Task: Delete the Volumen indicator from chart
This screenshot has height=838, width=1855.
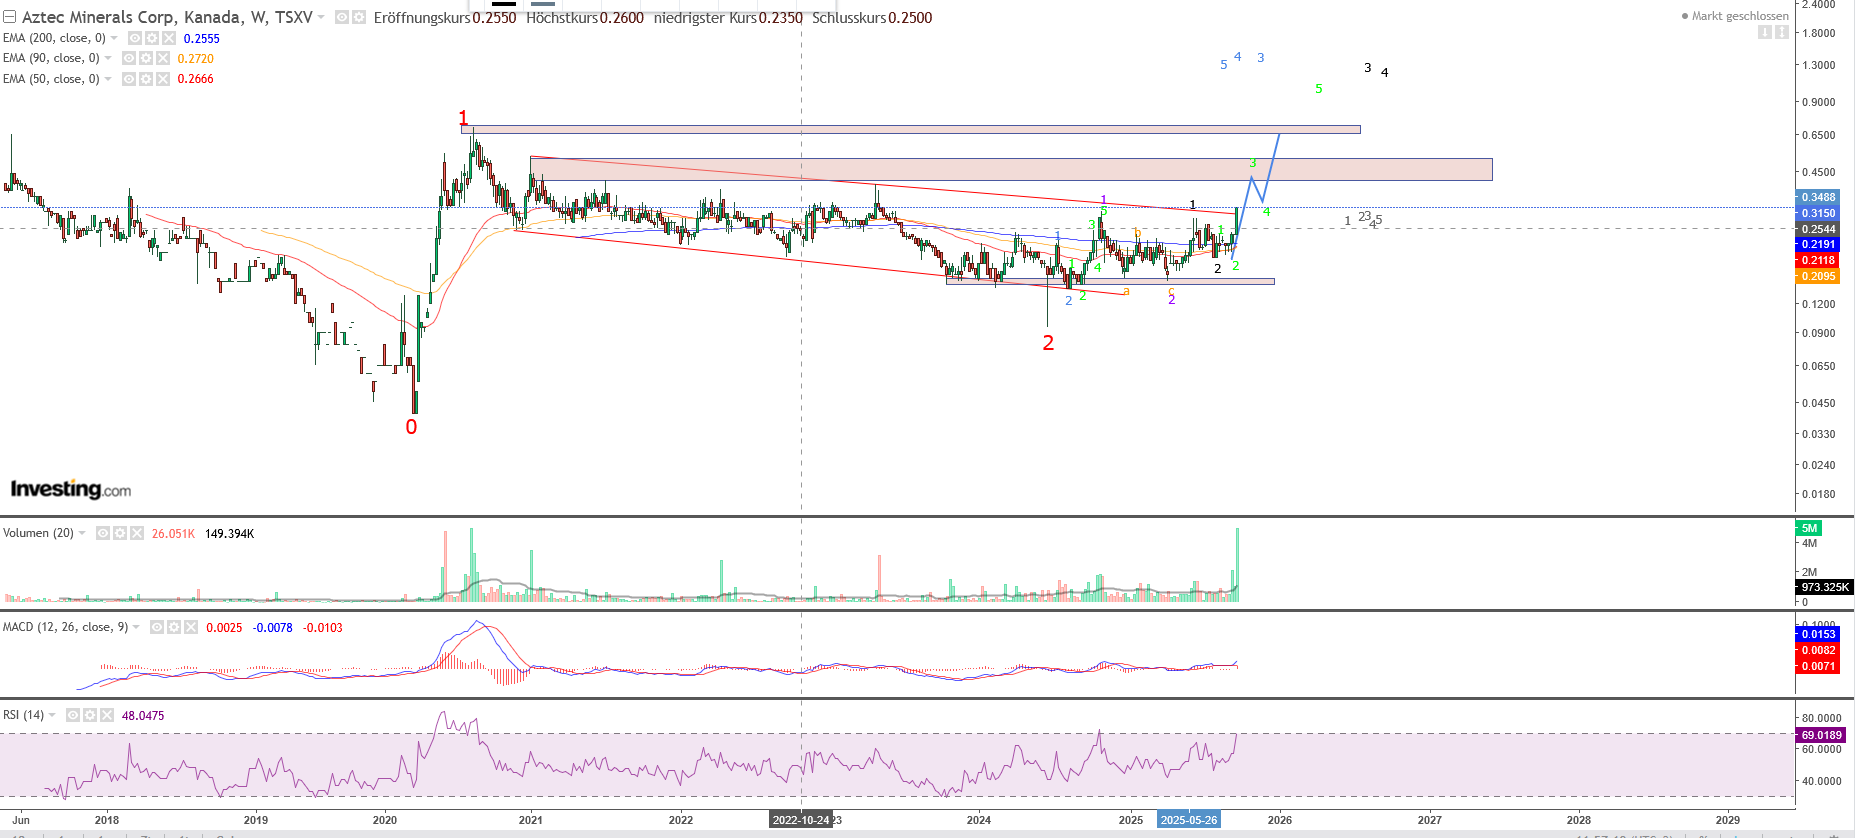Action: tap(137, 533)
